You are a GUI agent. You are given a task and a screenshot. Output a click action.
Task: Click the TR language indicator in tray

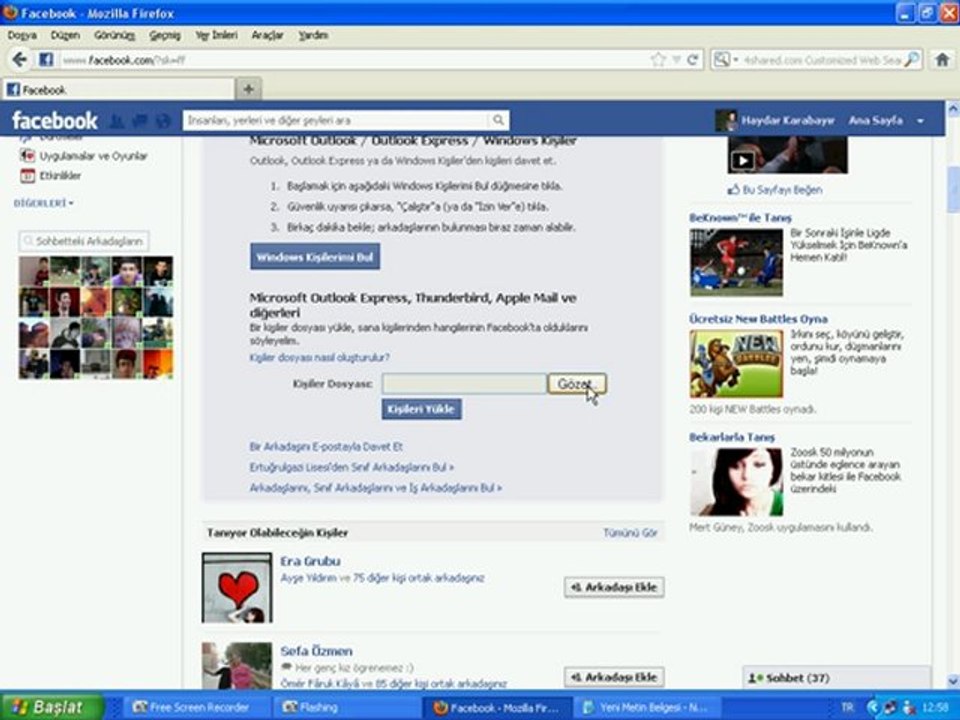(847, 707)
